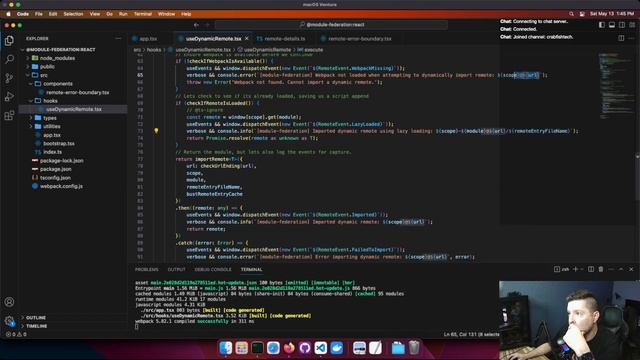Maximize the terminal panel size
The image size is (640, 360).
coord(621,269)
